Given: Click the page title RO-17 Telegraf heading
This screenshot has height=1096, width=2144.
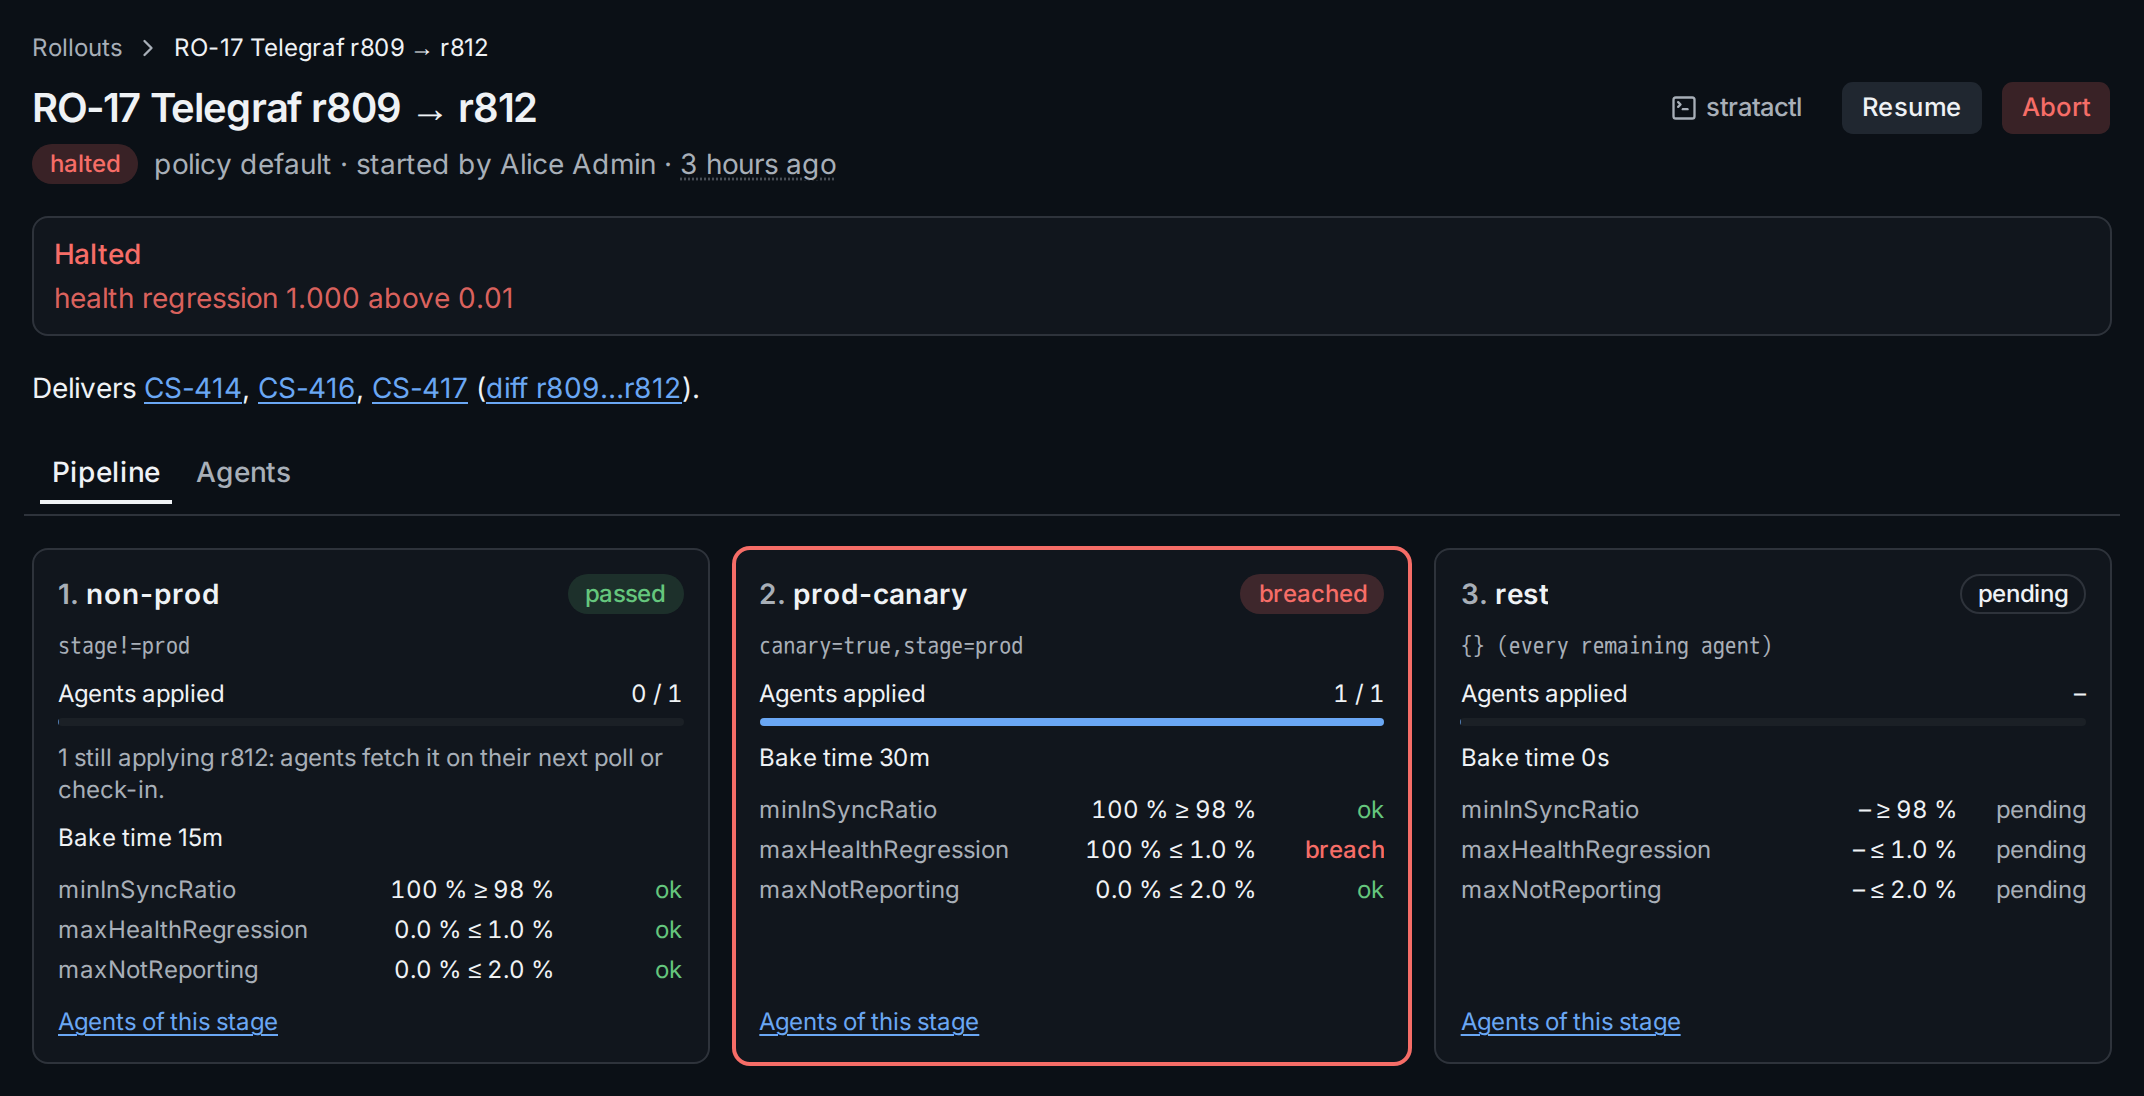Looking at the screenshot, I should coord(284,108).
